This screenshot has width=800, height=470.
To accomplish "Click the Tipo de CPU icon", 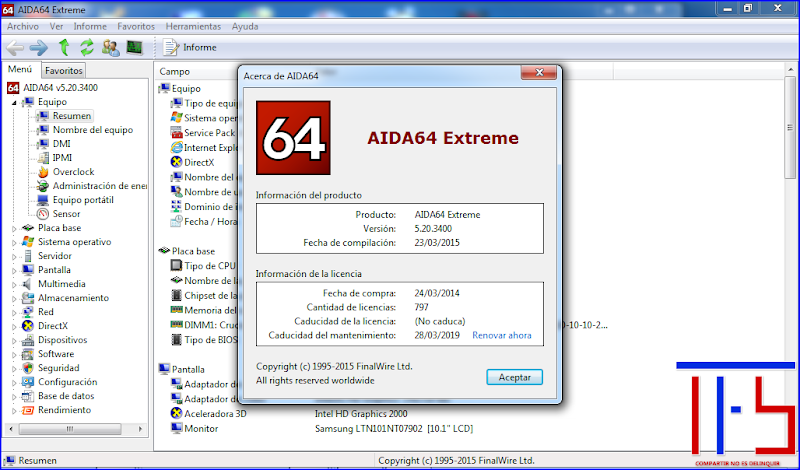I will pos(177,266).
